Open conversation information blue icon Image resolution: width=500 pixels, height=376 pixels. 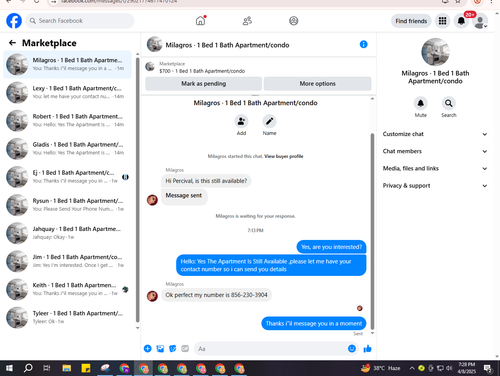coord(364,44)
